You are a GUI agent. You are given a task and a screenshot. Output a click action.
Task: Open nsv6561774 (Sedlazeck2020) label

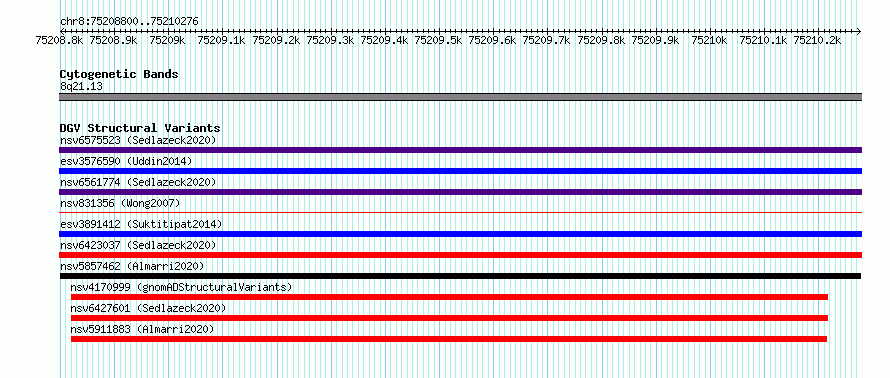click(138, 182)
